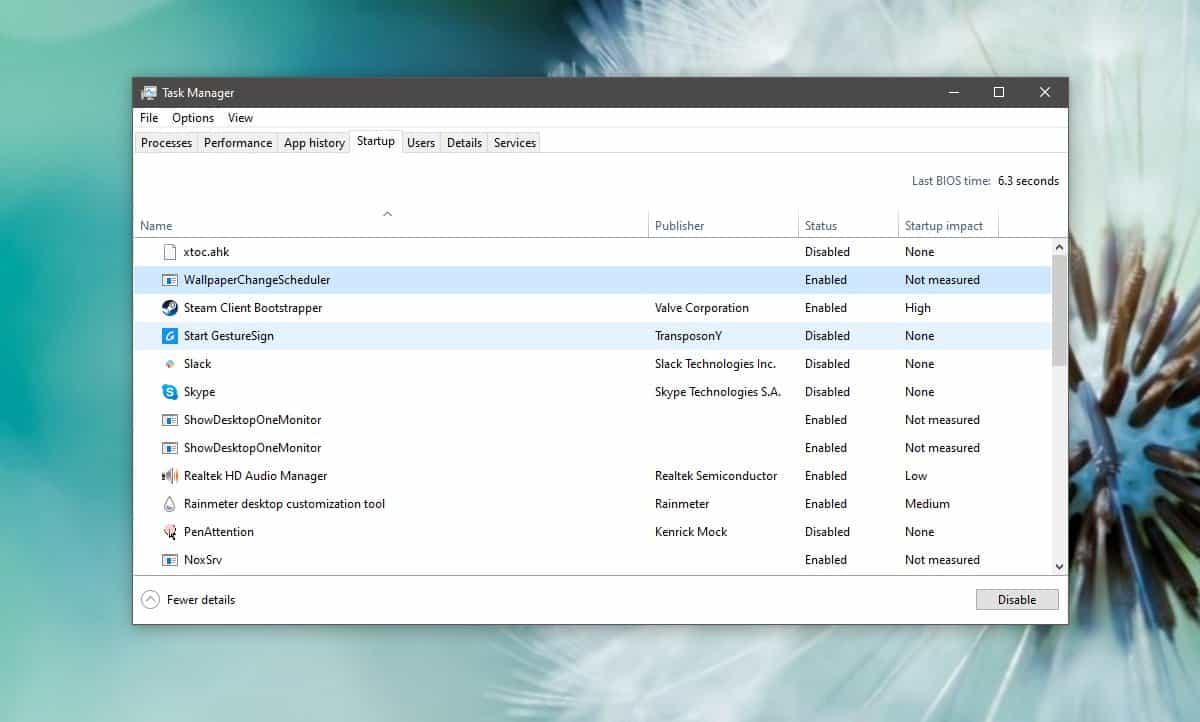Click the Slack app icon
The image size is (1200, 722).
(x=169, y=364)
